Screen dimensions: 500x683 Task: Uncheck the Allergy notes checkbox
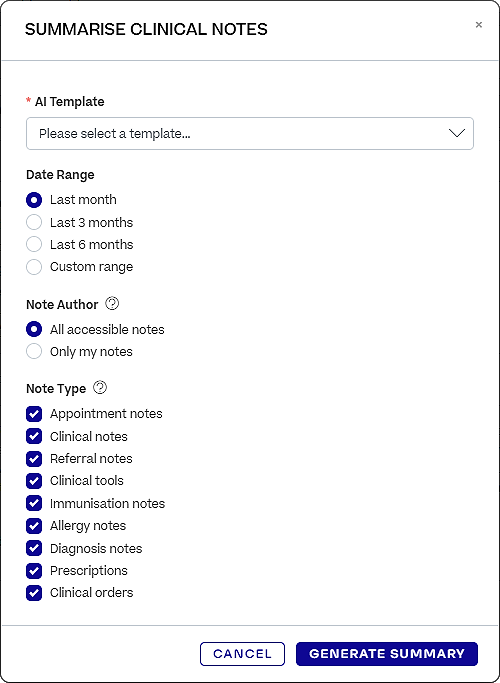pos(34,526)
